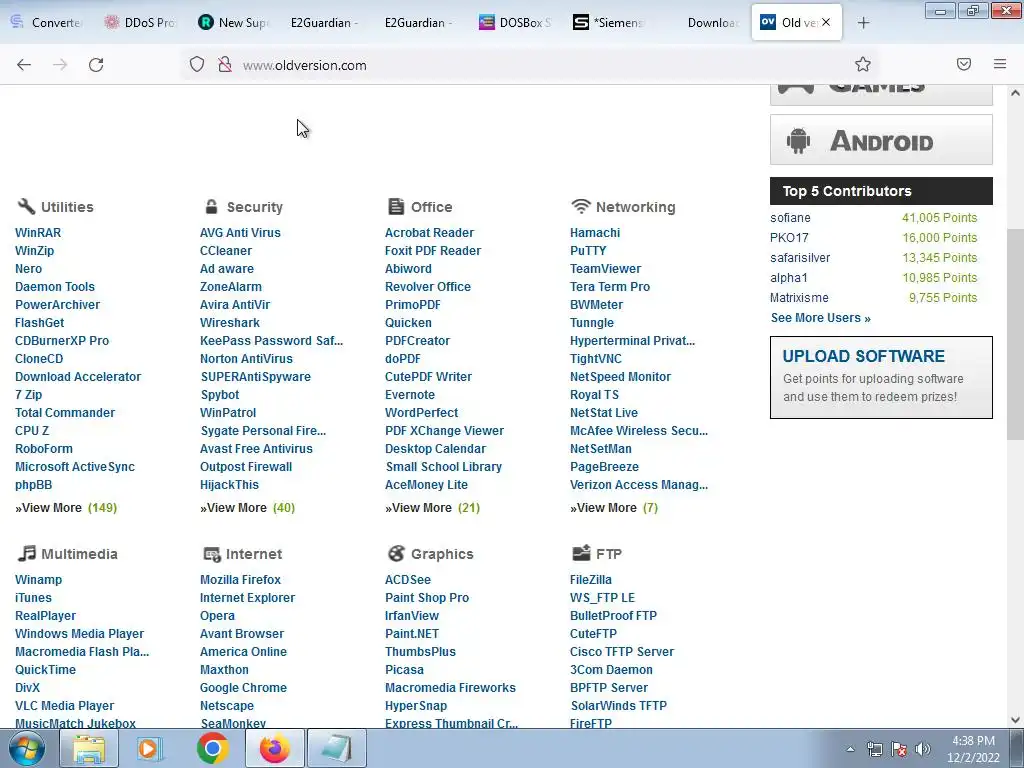The width and height of the screenshot is (1024, 768).
Task: Click the Graphics category icon
Action: click(396, 553)
